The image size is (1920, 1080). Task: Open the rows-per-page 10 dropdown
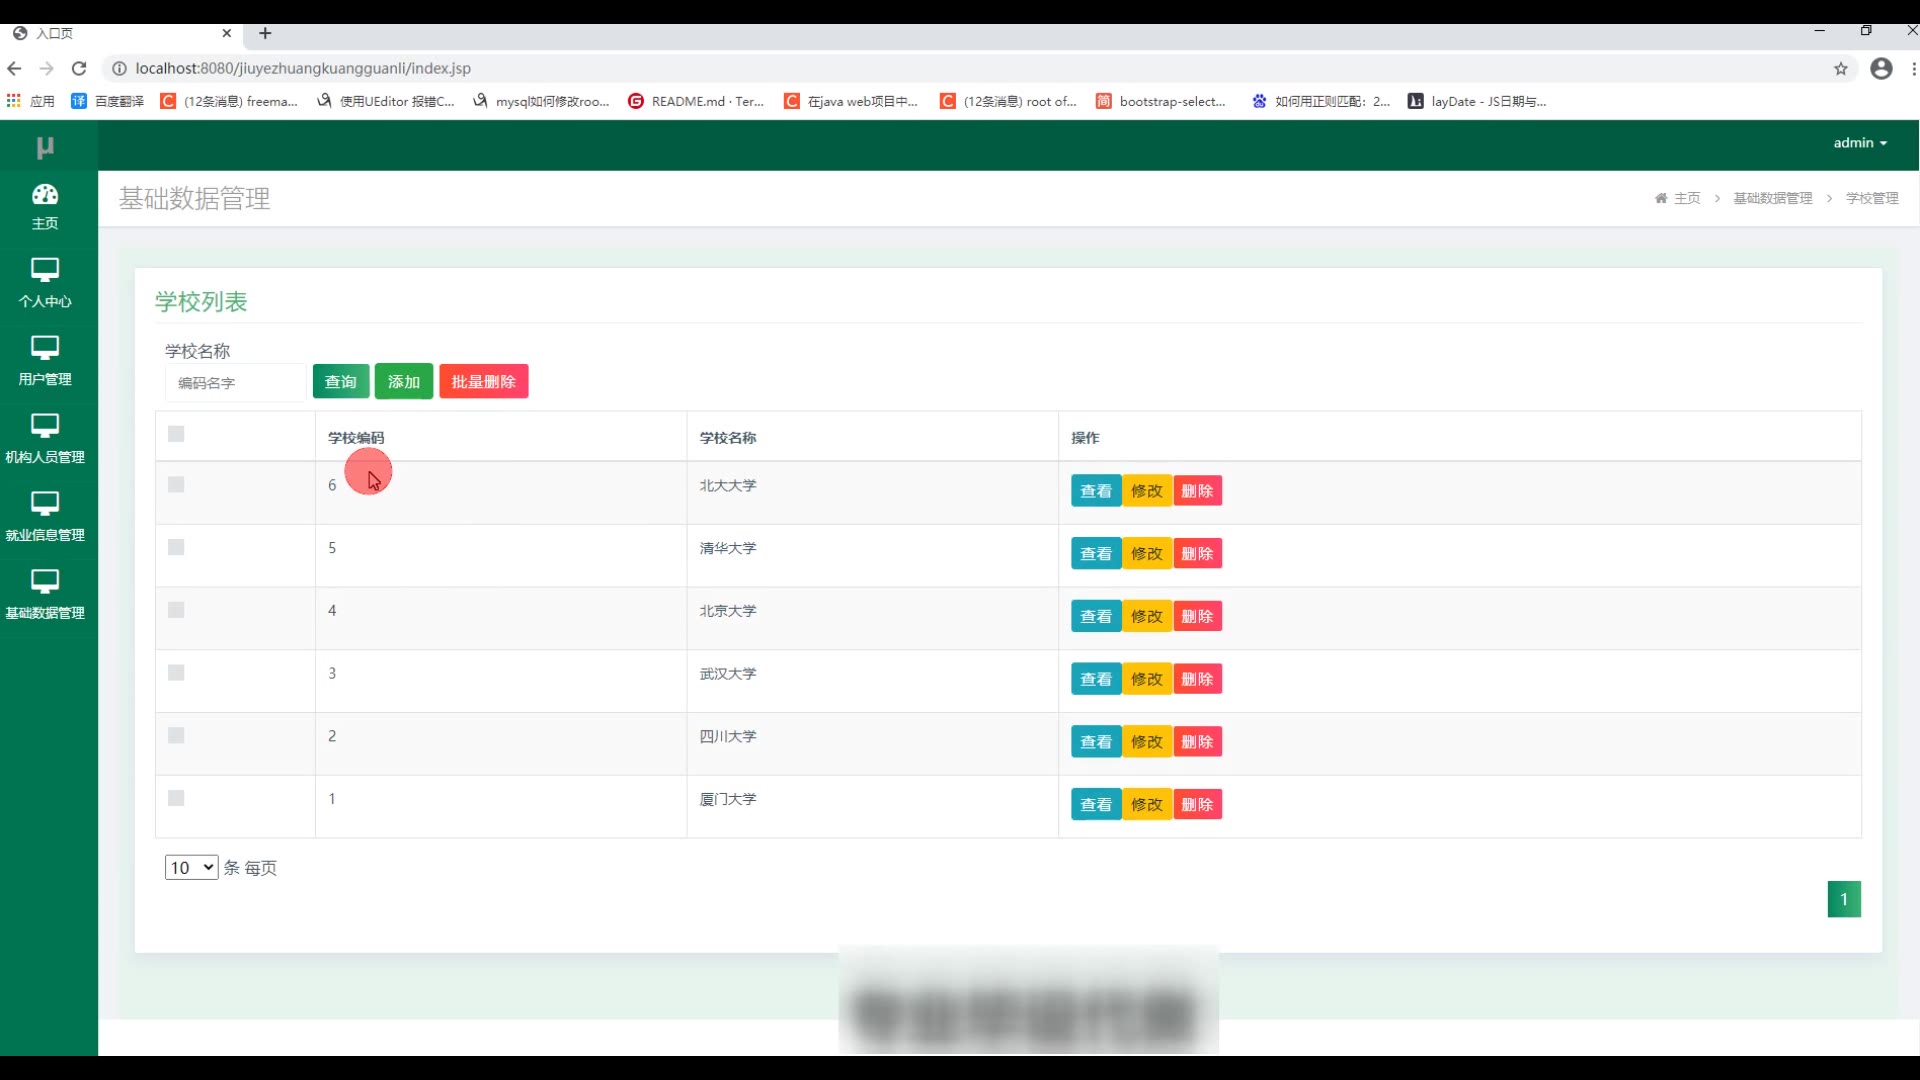coord(191,867)
